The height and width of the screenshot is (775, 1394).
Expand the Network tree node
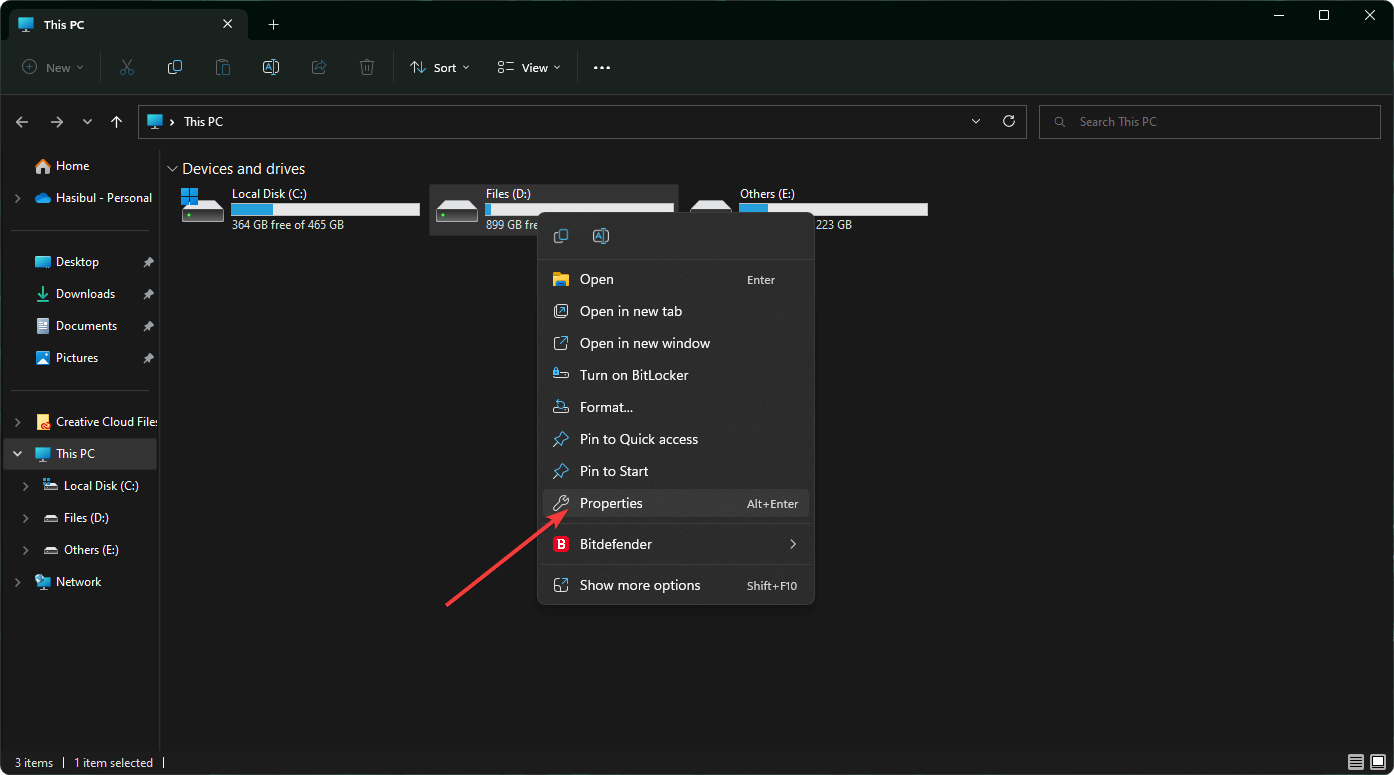tap(17, 582)
